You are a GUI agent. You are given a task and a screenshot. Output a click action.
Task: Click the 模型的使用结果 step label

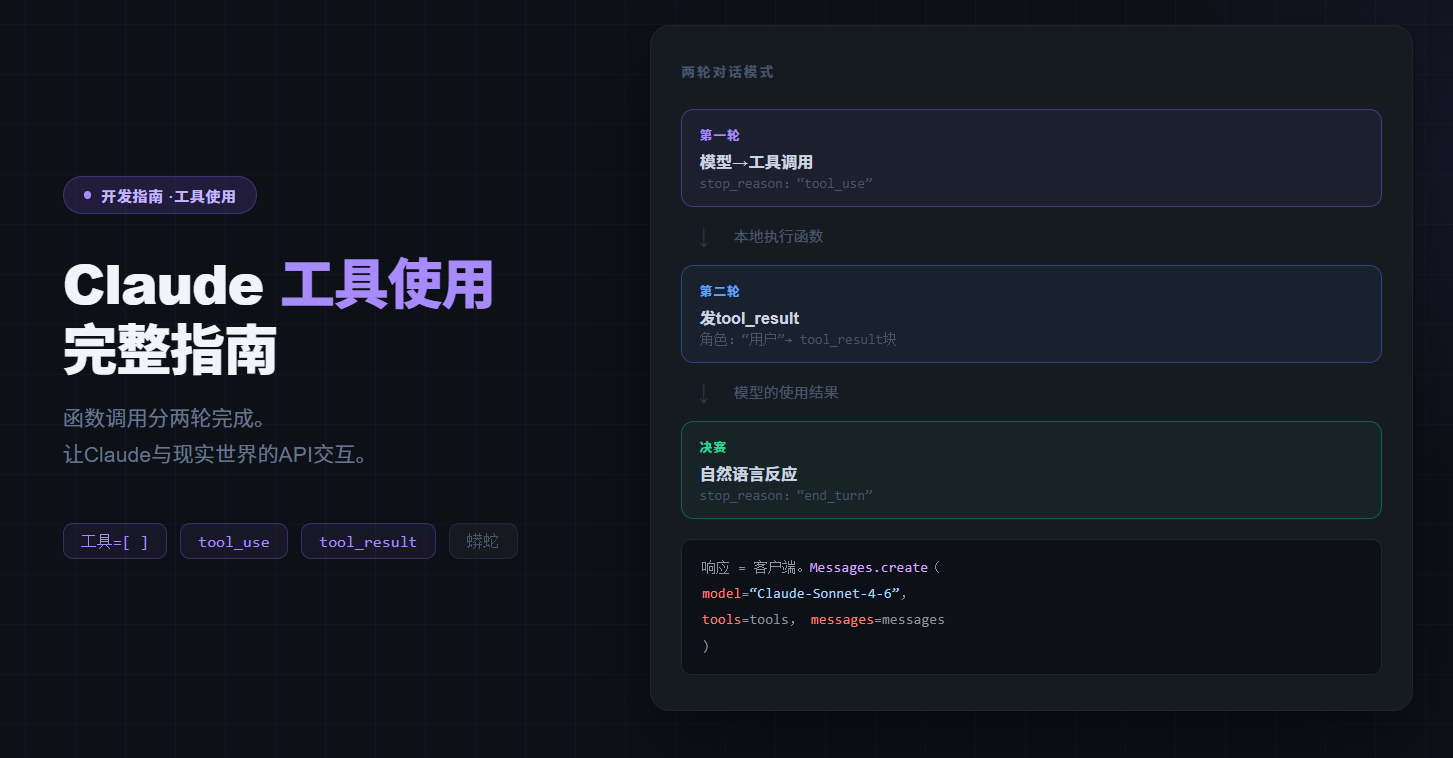(x=786, y=393)
